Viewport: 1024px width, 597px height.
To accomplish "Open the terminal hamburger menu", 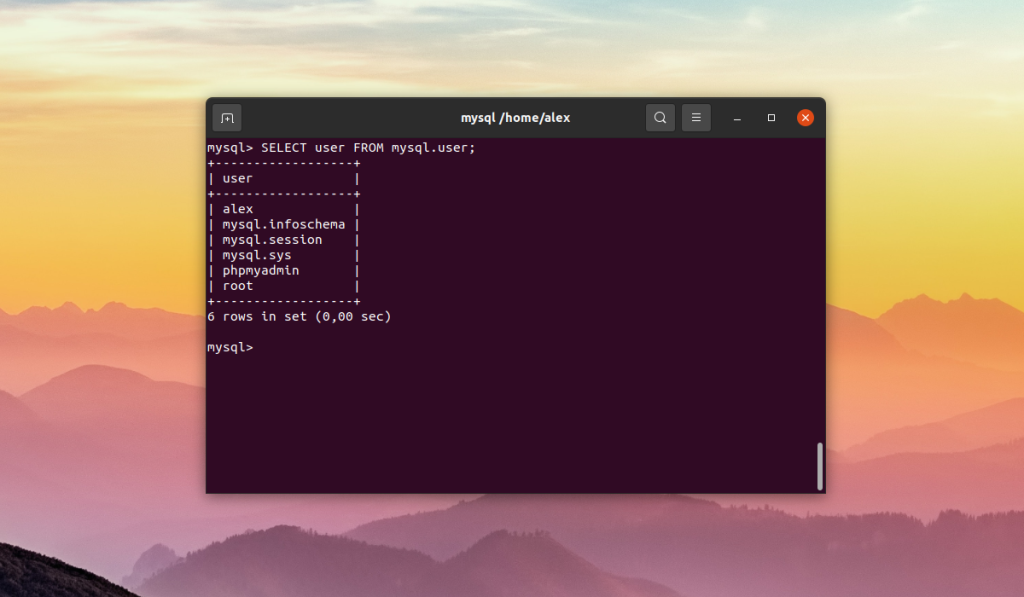I will 696,118.
